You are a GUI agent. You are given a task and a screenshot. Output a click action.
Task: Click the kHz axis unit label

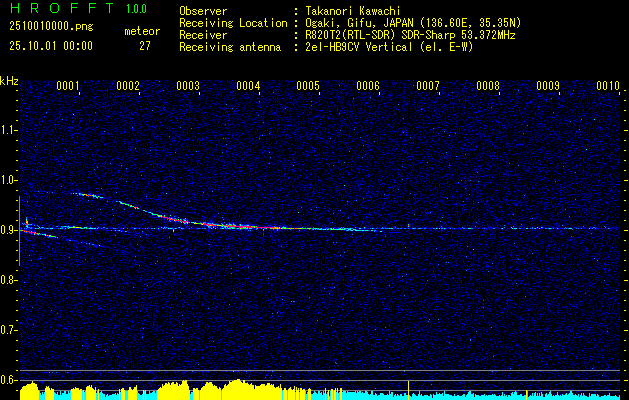(x=9, y=80)
